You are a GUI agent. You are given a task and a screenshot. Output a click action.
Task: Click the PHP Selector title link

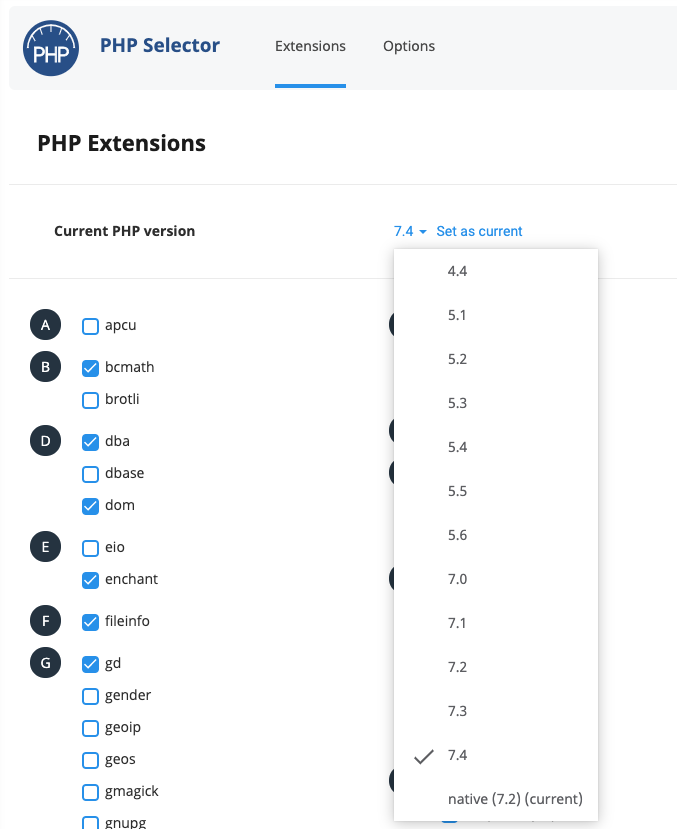160,45
